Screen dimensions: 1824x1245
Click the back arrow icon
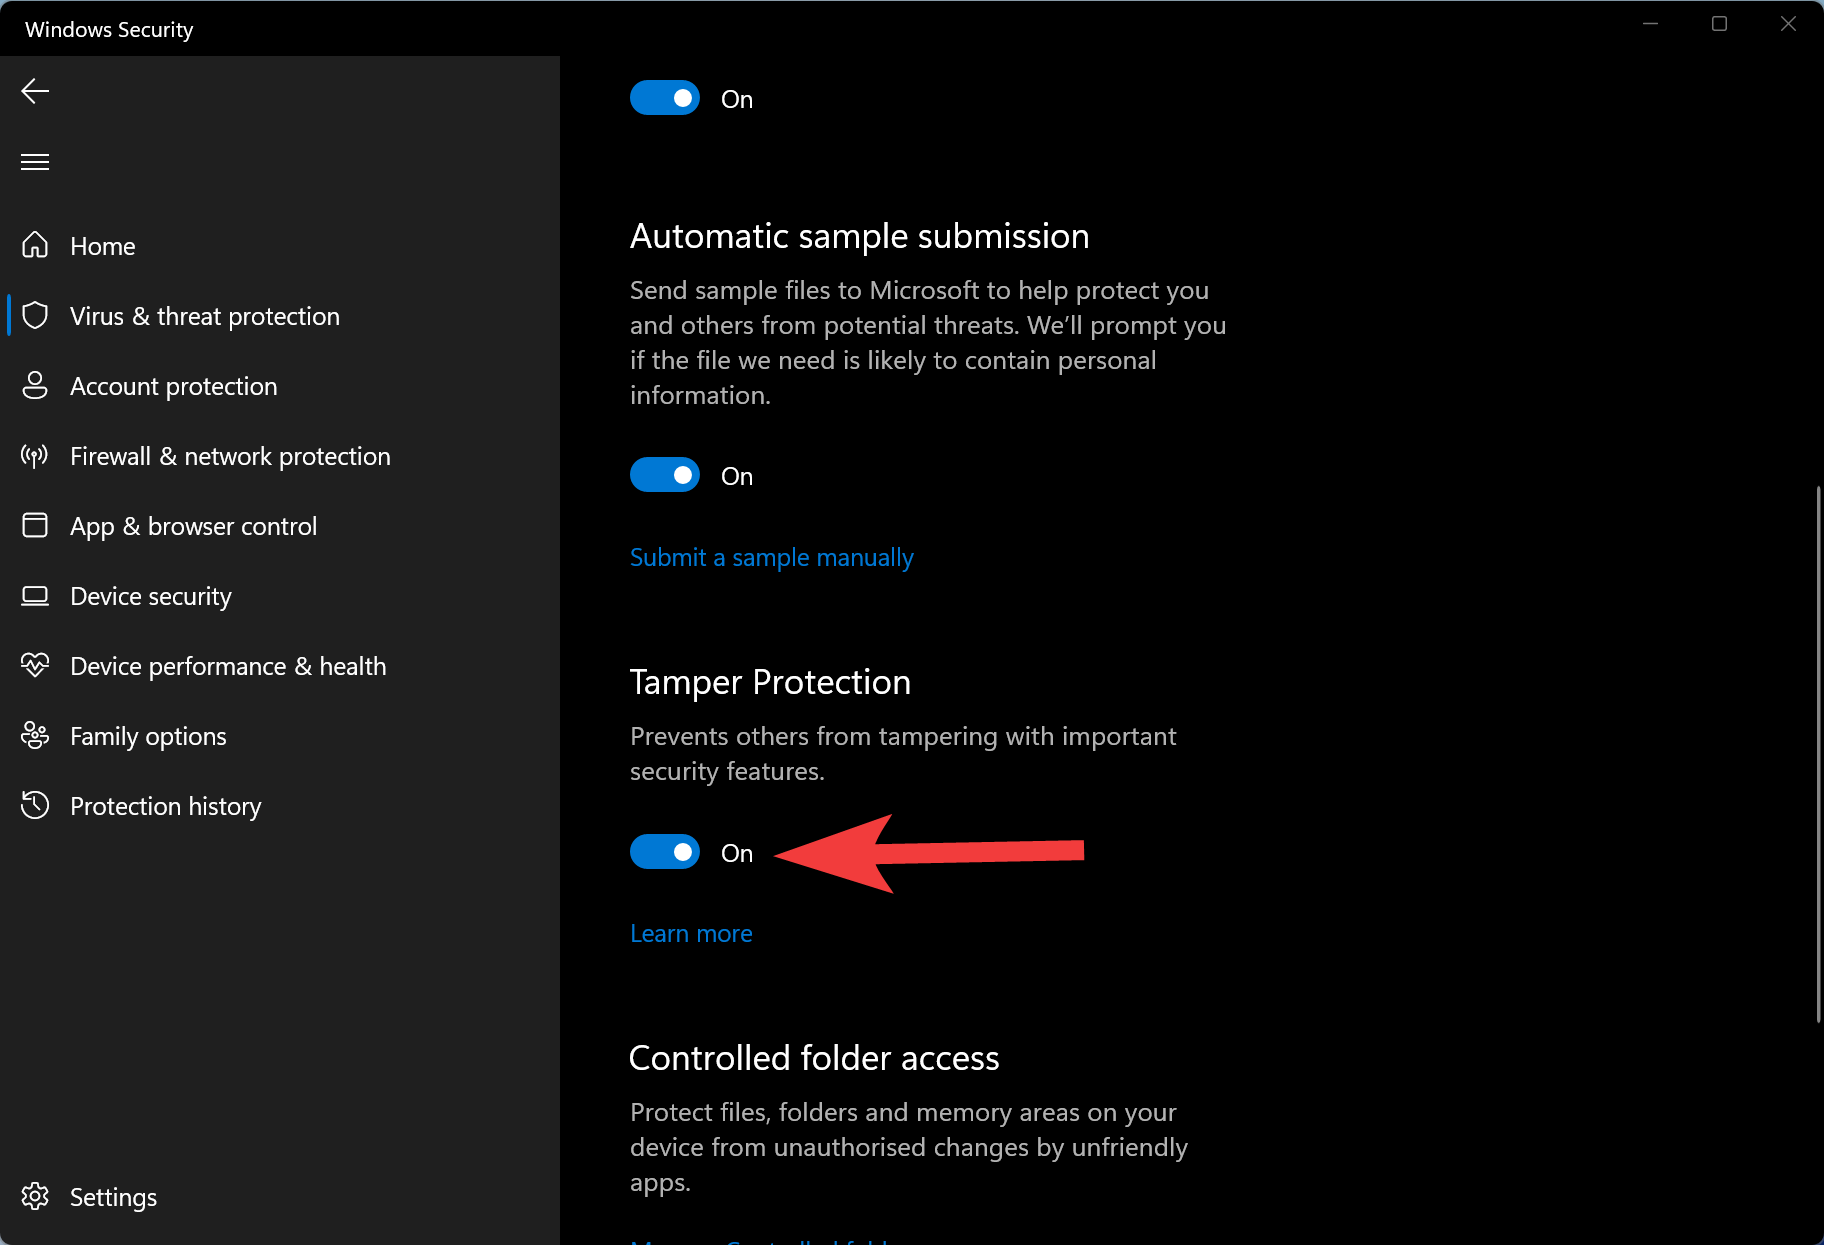click(x=35, y=91)
